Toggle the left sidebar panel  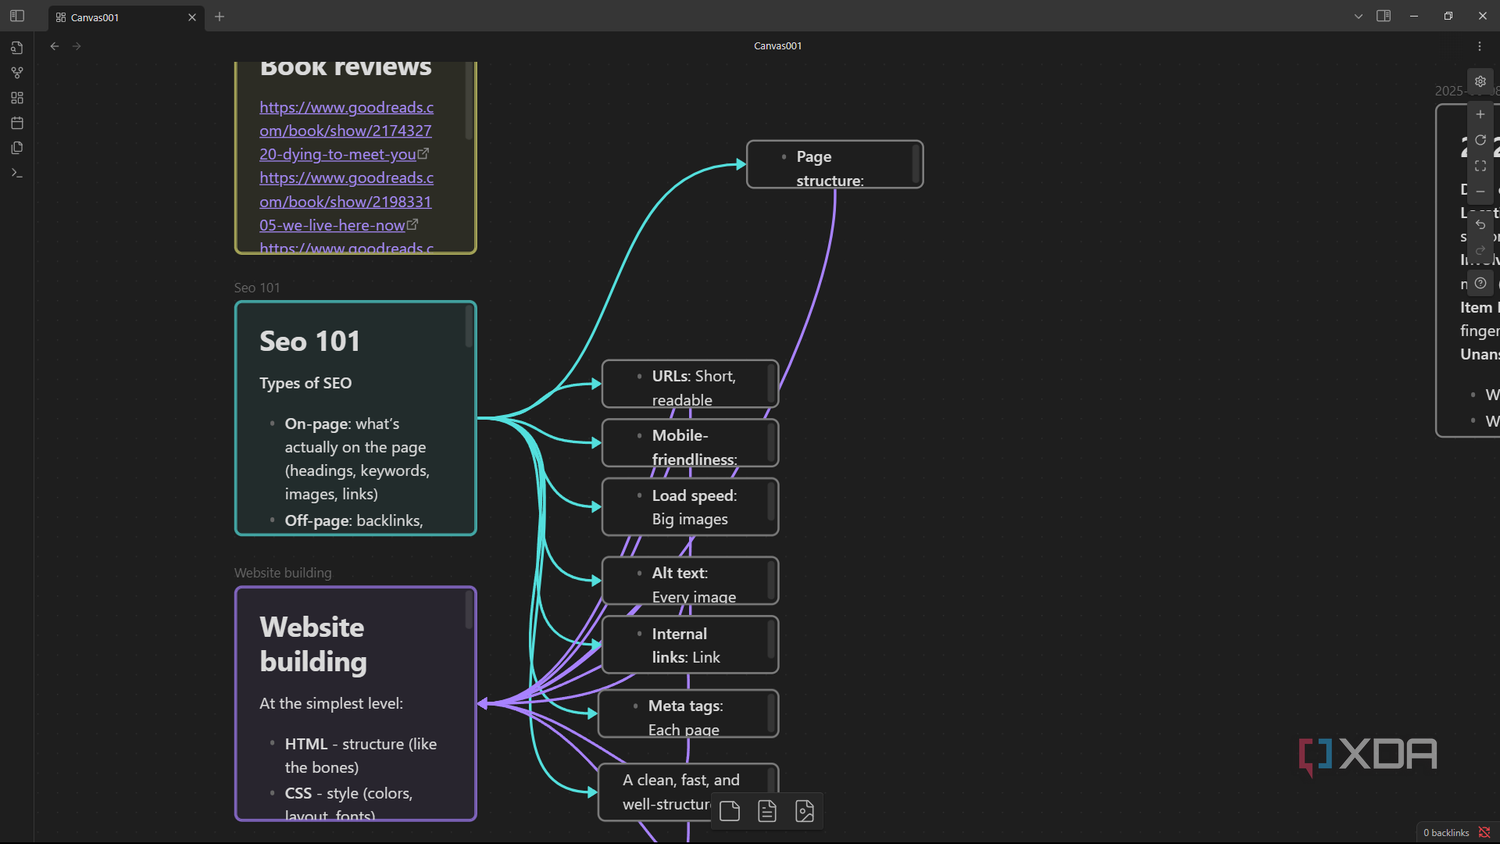[17, 16]
